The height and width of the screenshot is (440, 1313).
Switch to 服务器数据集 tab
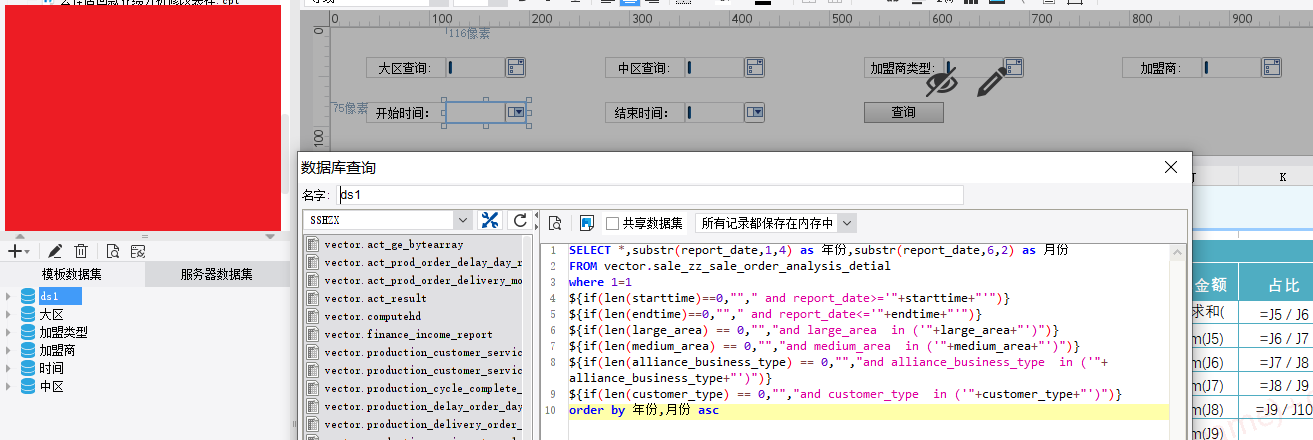pyautogui.click(x=217, y=274)
